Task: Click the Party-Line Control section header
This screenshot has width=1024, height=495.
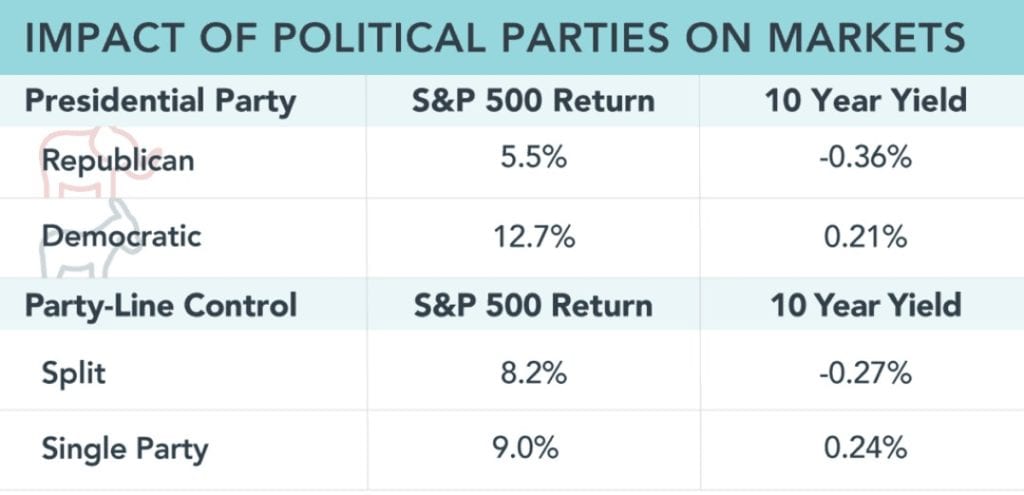Action: (x=161, y=304)
